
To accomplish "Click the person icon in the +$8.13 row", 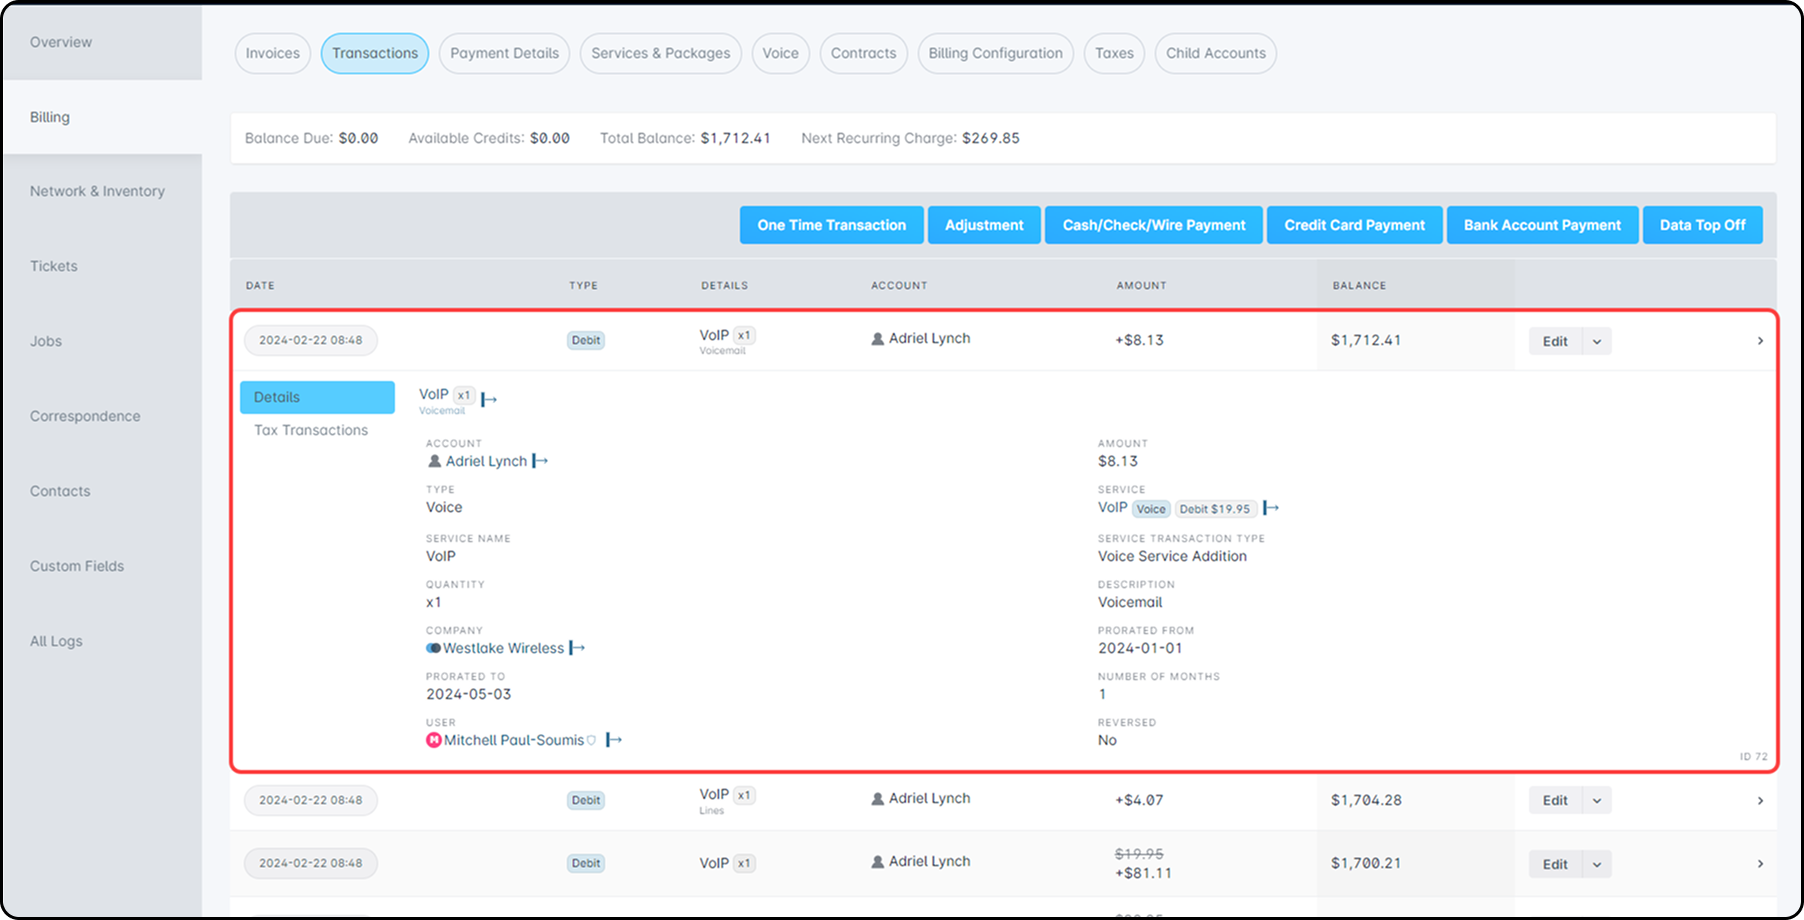I will 878,339.
